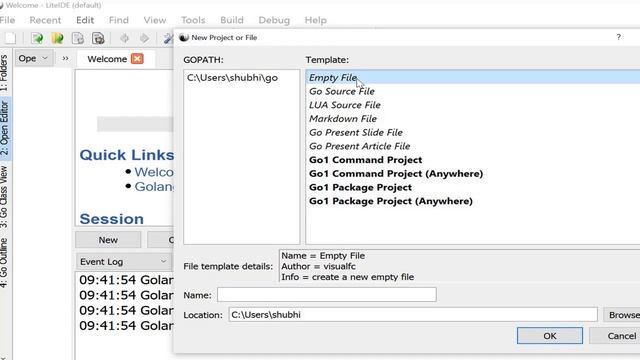Select the Markdown File template

(343, 119)
